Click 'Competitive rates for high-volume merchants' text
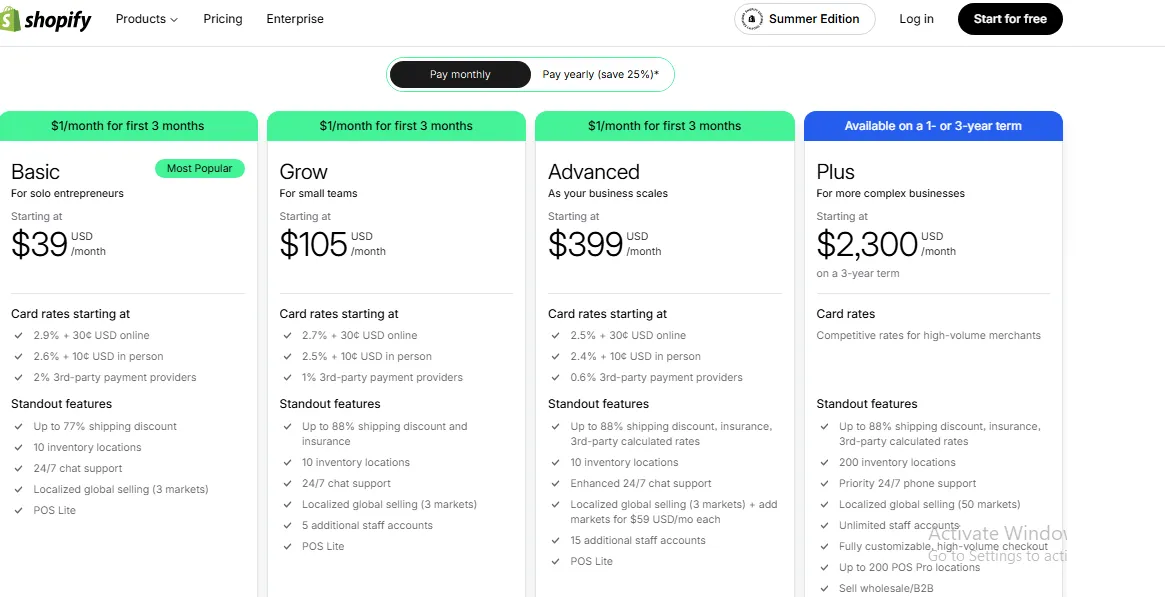The height and width of the screenshot is (597, 1165). coord(929,336)
